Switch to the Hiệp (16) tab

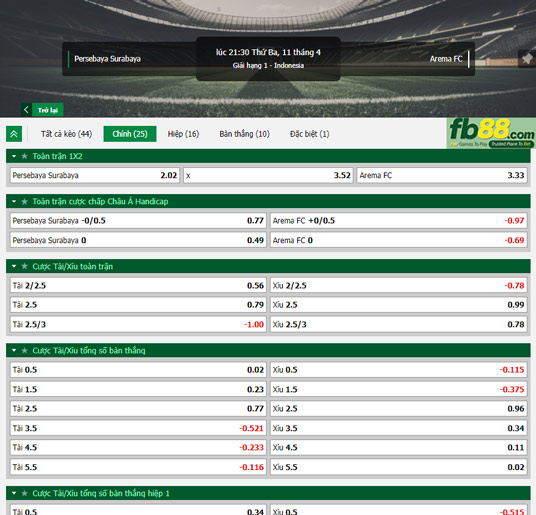pos(183,134)
